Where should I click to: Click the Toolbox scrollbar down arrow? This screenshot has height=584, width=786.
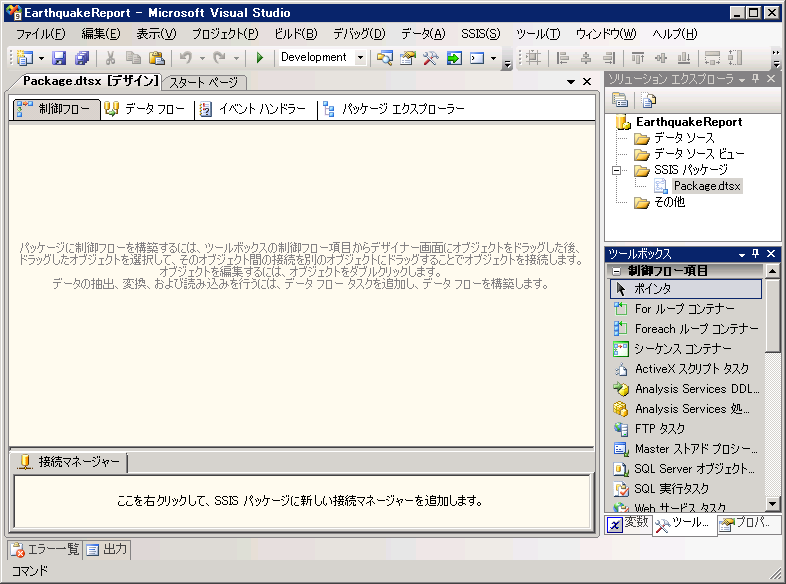(772, 503)
